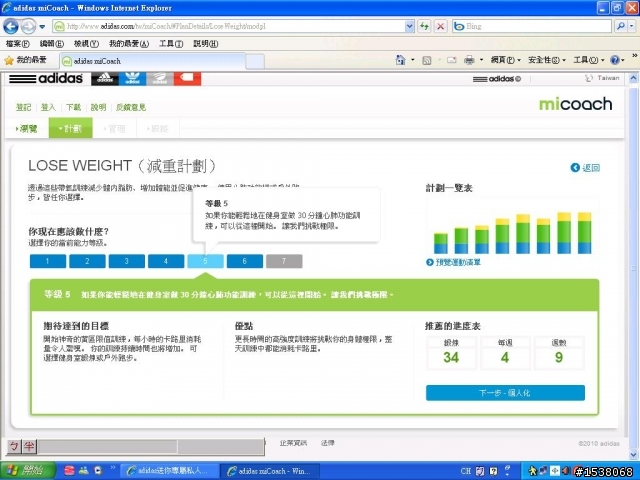
Task: Click the Bing search box
Action: click(x=532, y=27)
